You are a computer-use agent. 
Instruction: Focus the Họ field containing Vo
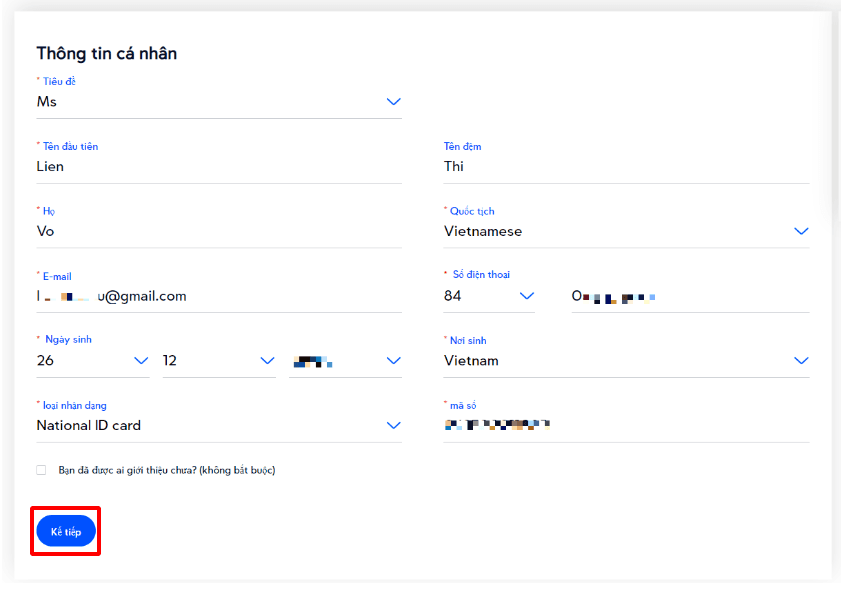219,231
